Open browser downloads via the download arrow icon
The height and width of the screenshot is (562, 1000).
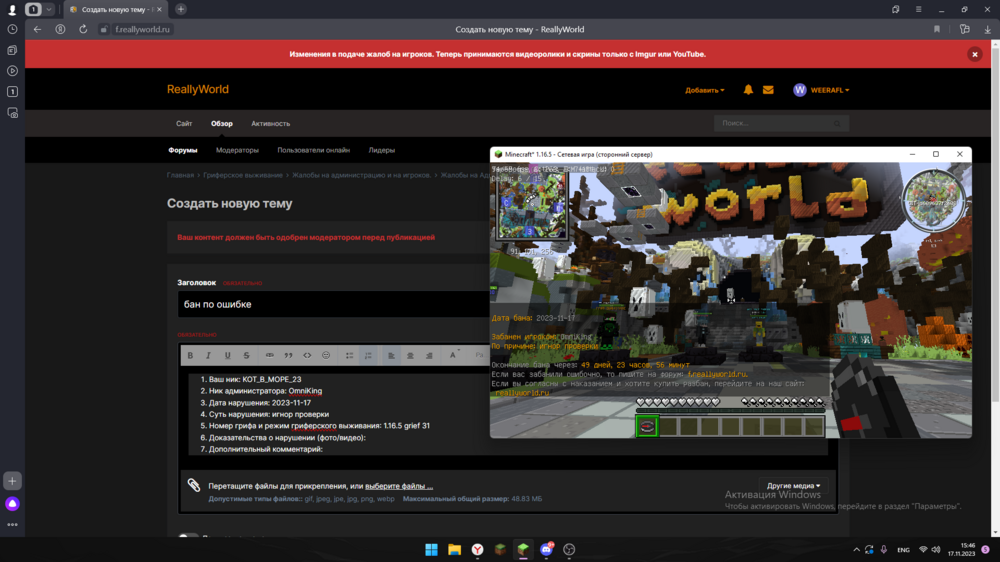coord(987,29)
